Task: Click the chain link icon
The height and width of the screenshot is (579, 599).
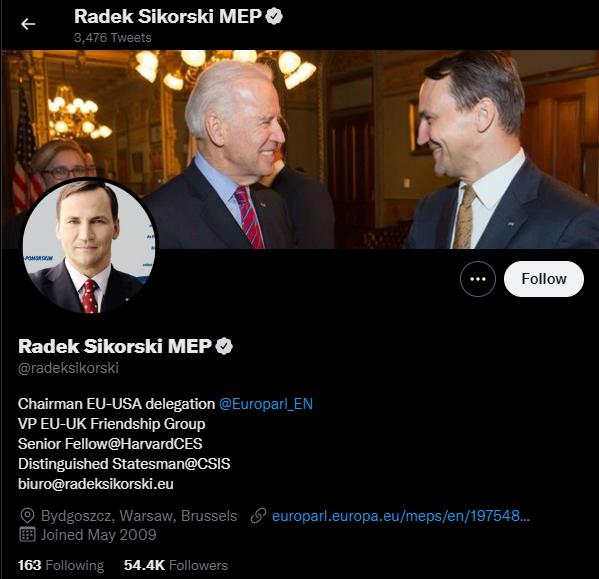Action: tap(258, 516)
